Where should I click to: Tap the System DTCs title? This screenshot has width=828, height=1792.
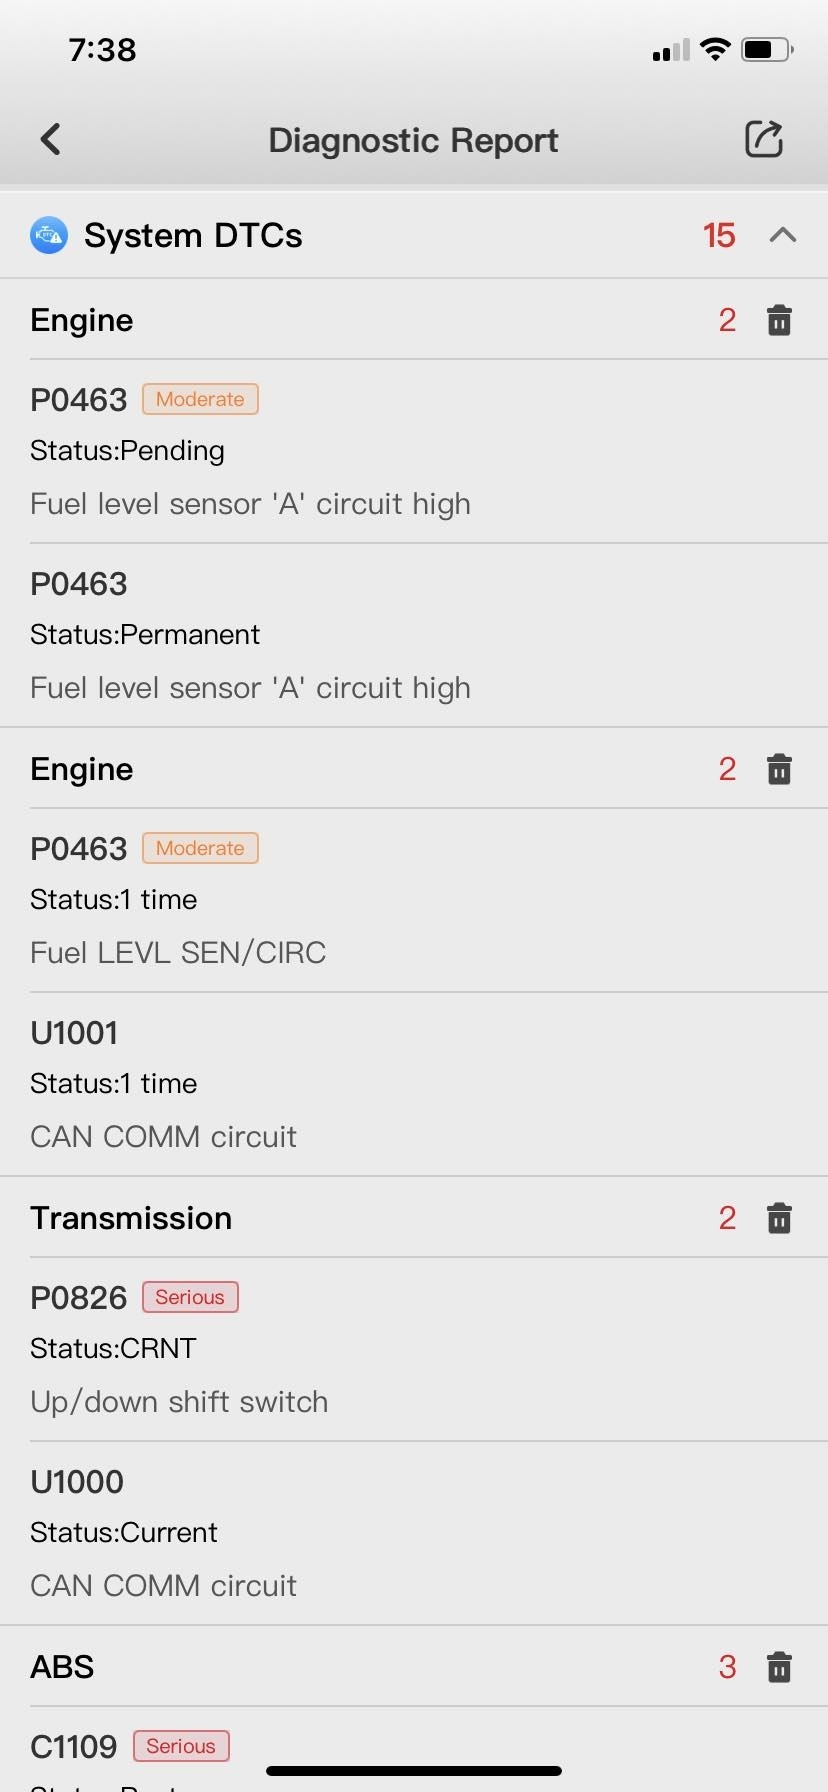tap(193, 236)
